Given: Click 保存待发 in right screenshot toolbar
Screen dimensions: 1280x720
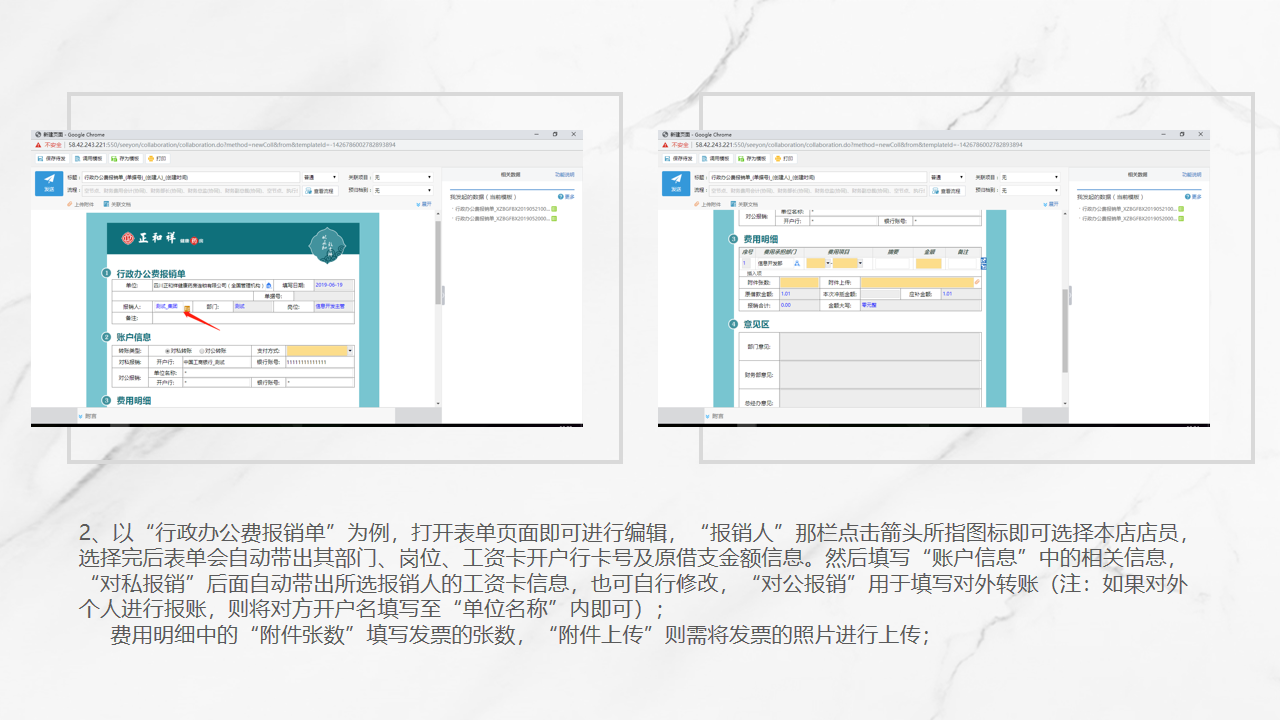Looking at the screenshot, I should pyautogui.click(x=679, y=159).
